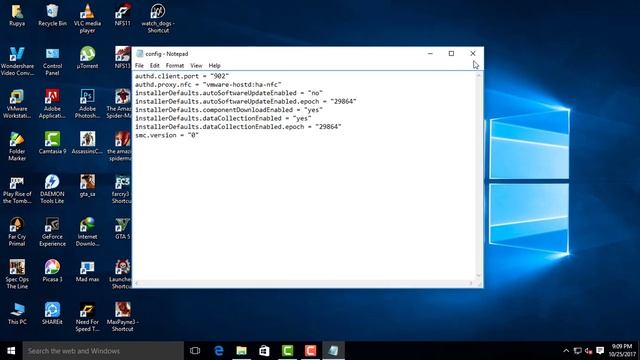Open the Windows Store taskbar icon
The width and height of the screenshot is (640, 360).
264,351
